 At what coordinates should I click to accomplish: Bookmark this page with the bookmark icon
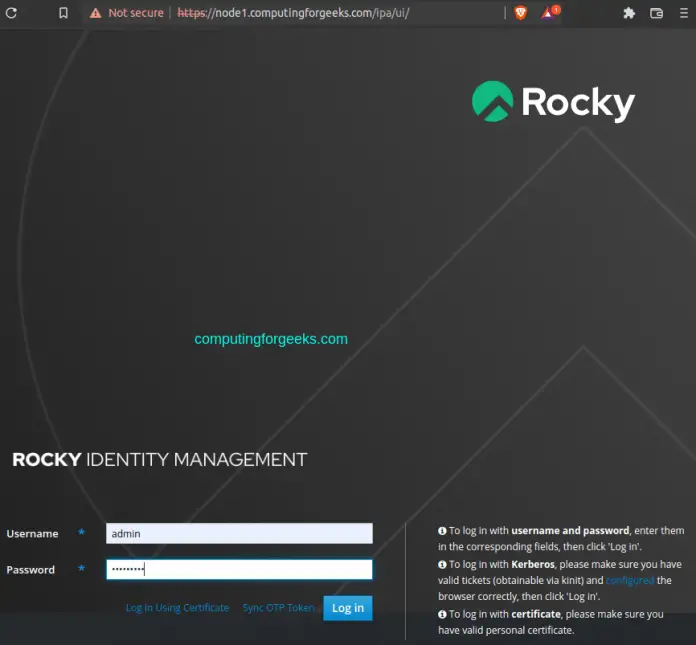pos(63,13)
